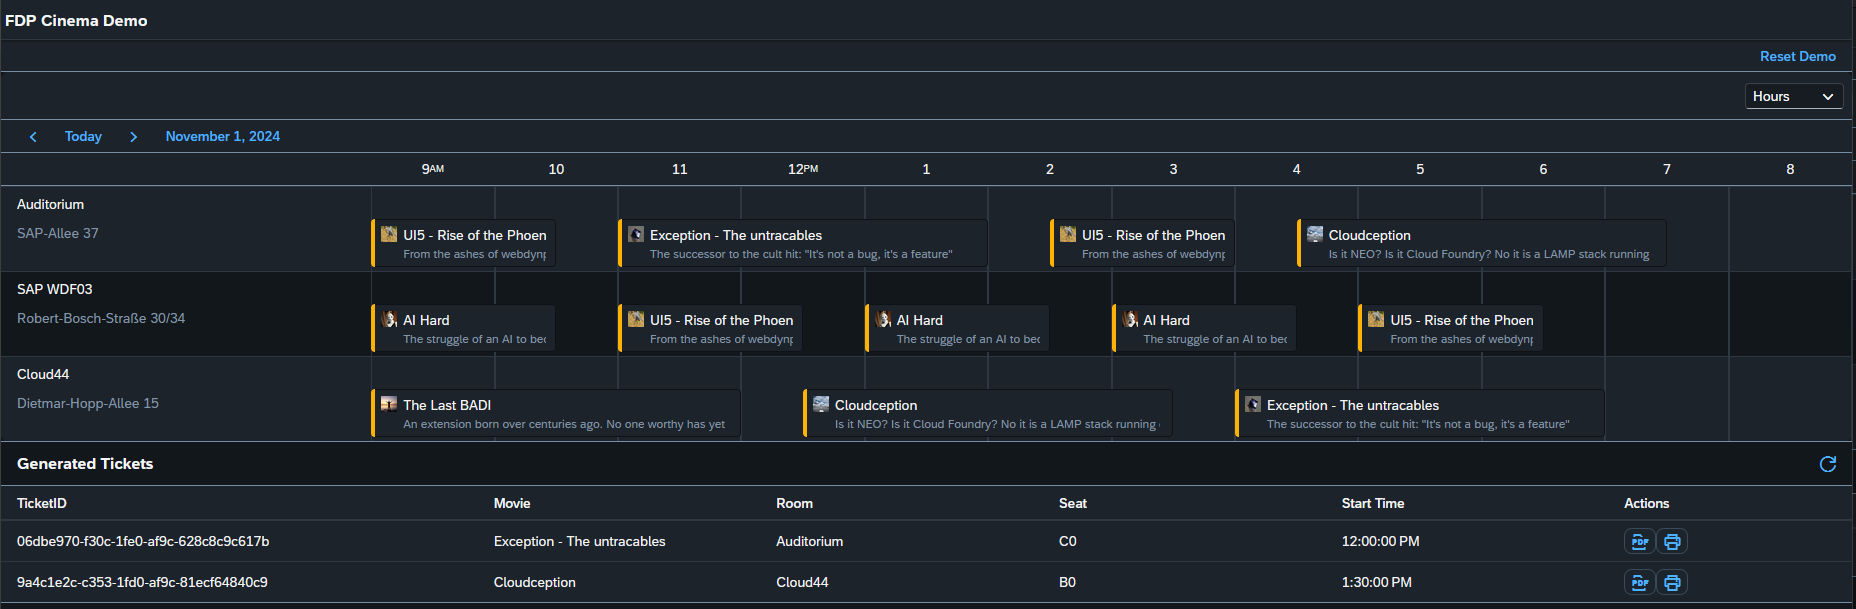This screenshot has height=609, width=1856.
Task: Select ticket ID 06dbe970-f30c-1fe0-af9c-628c8c9c617b
Action: (x=143, y=541)
